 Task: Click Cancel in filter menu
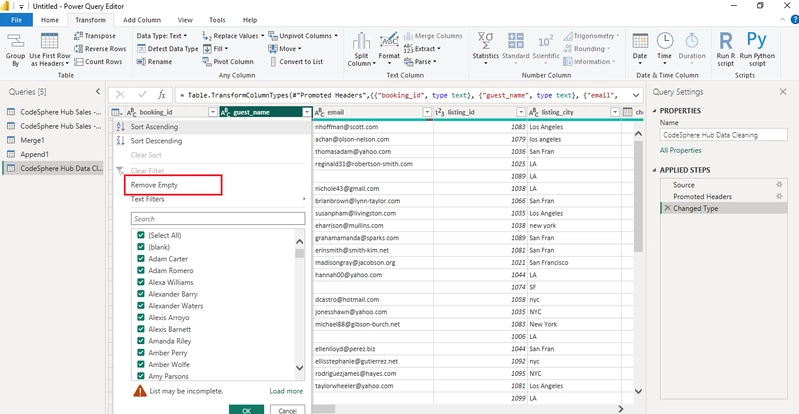coord(287,410)
